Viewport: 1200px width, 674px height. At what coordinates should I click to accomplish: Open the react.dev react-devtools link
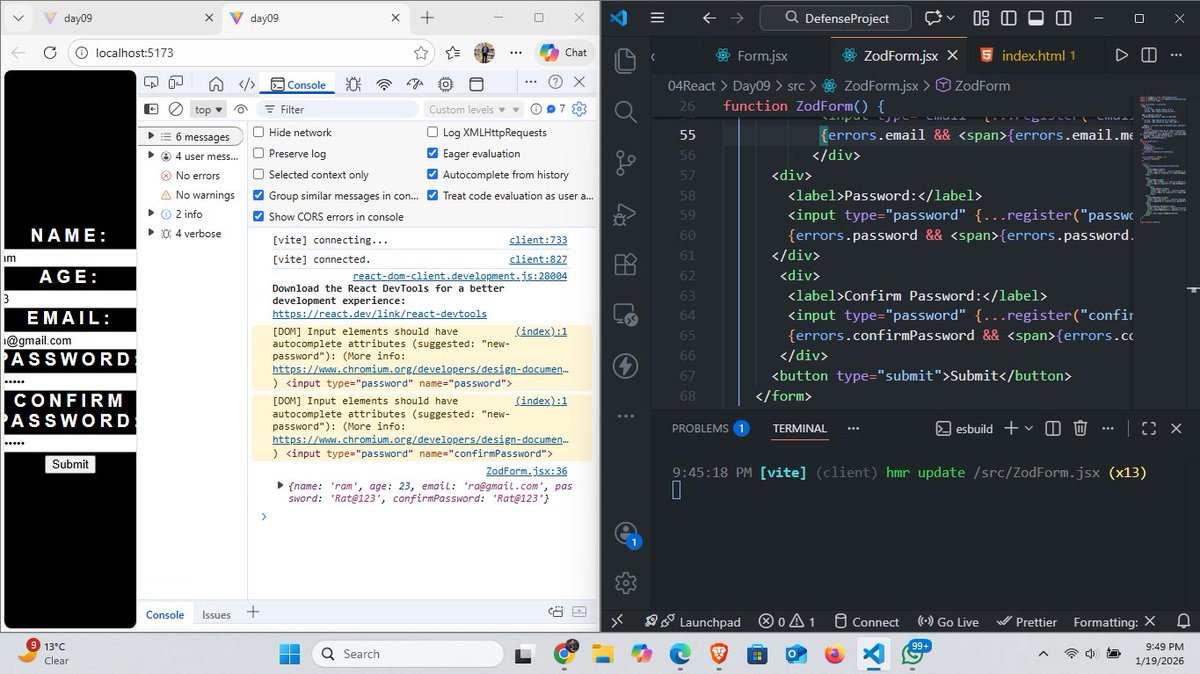click(x=380, y=314)
